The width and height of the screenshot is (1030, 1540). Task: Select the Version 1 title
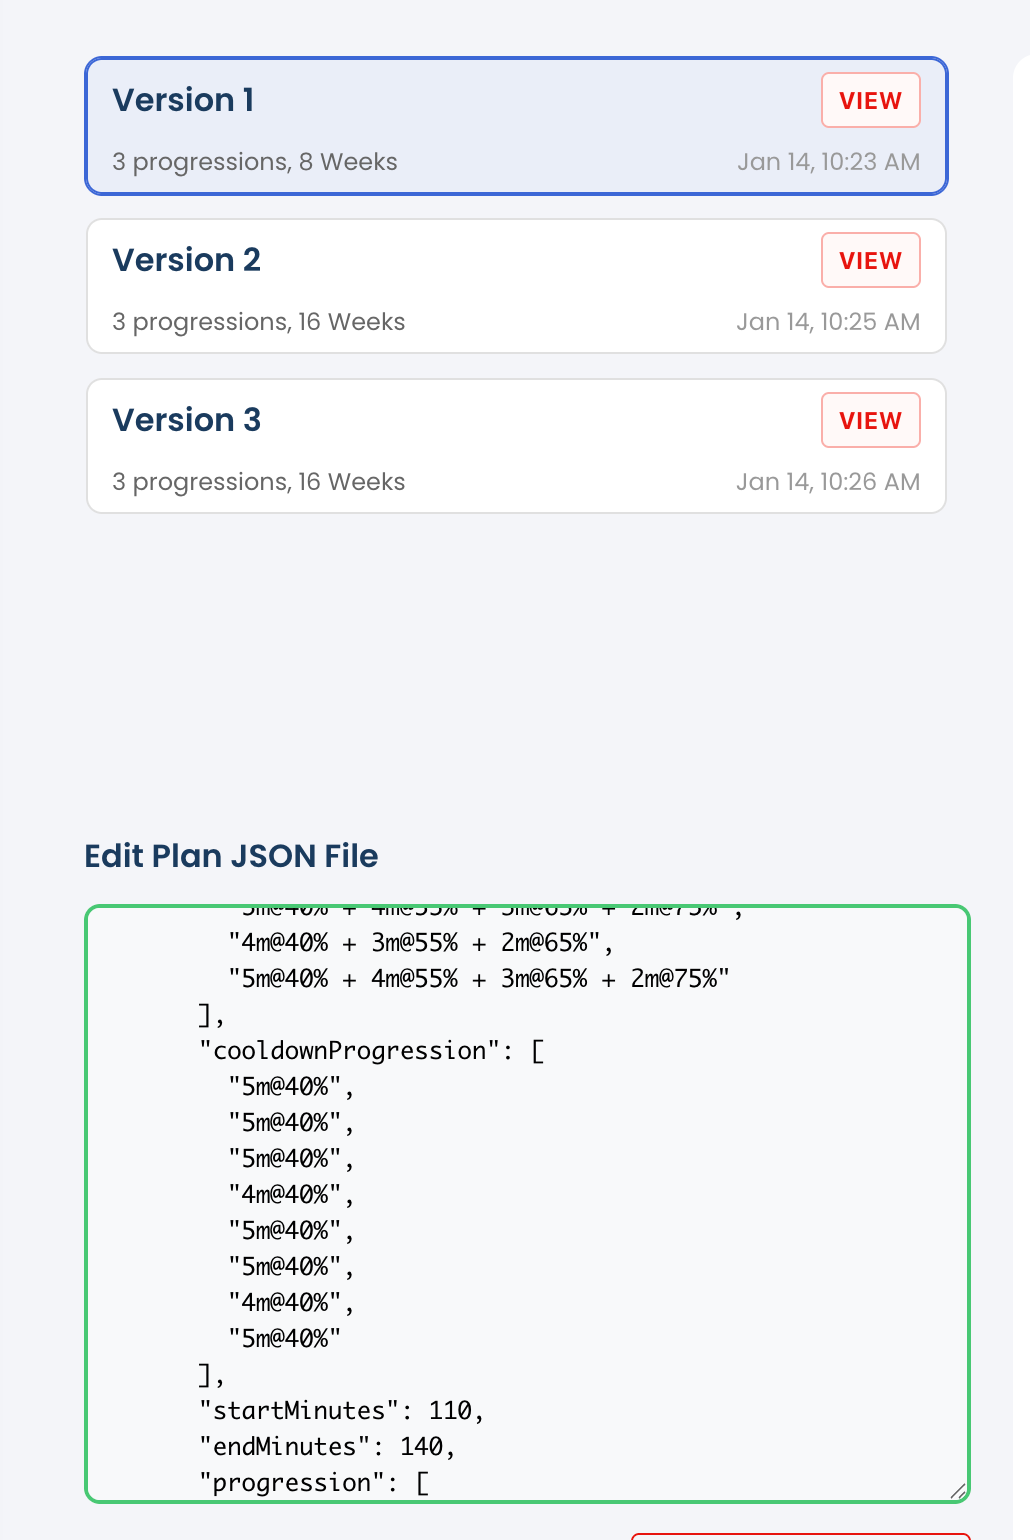tap(183, 100)
